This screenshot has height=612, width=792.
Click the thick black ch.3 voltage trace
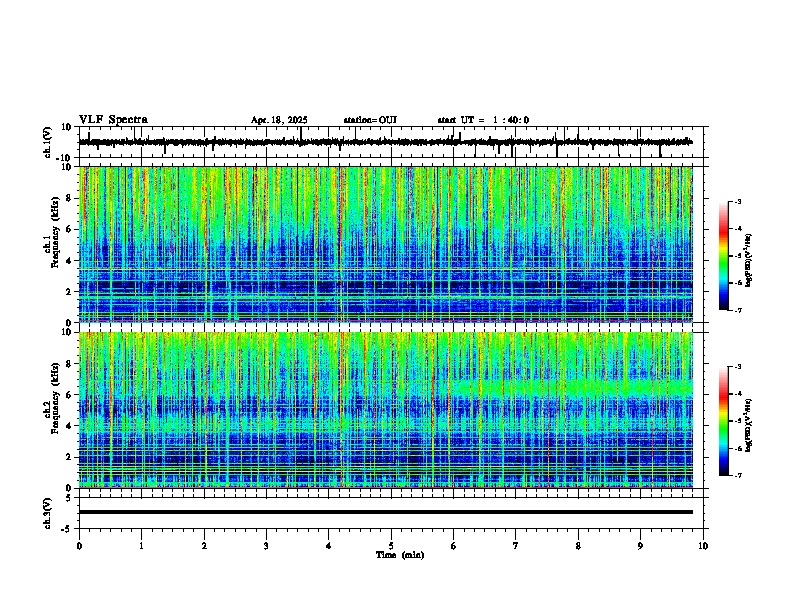pos(386,512)
